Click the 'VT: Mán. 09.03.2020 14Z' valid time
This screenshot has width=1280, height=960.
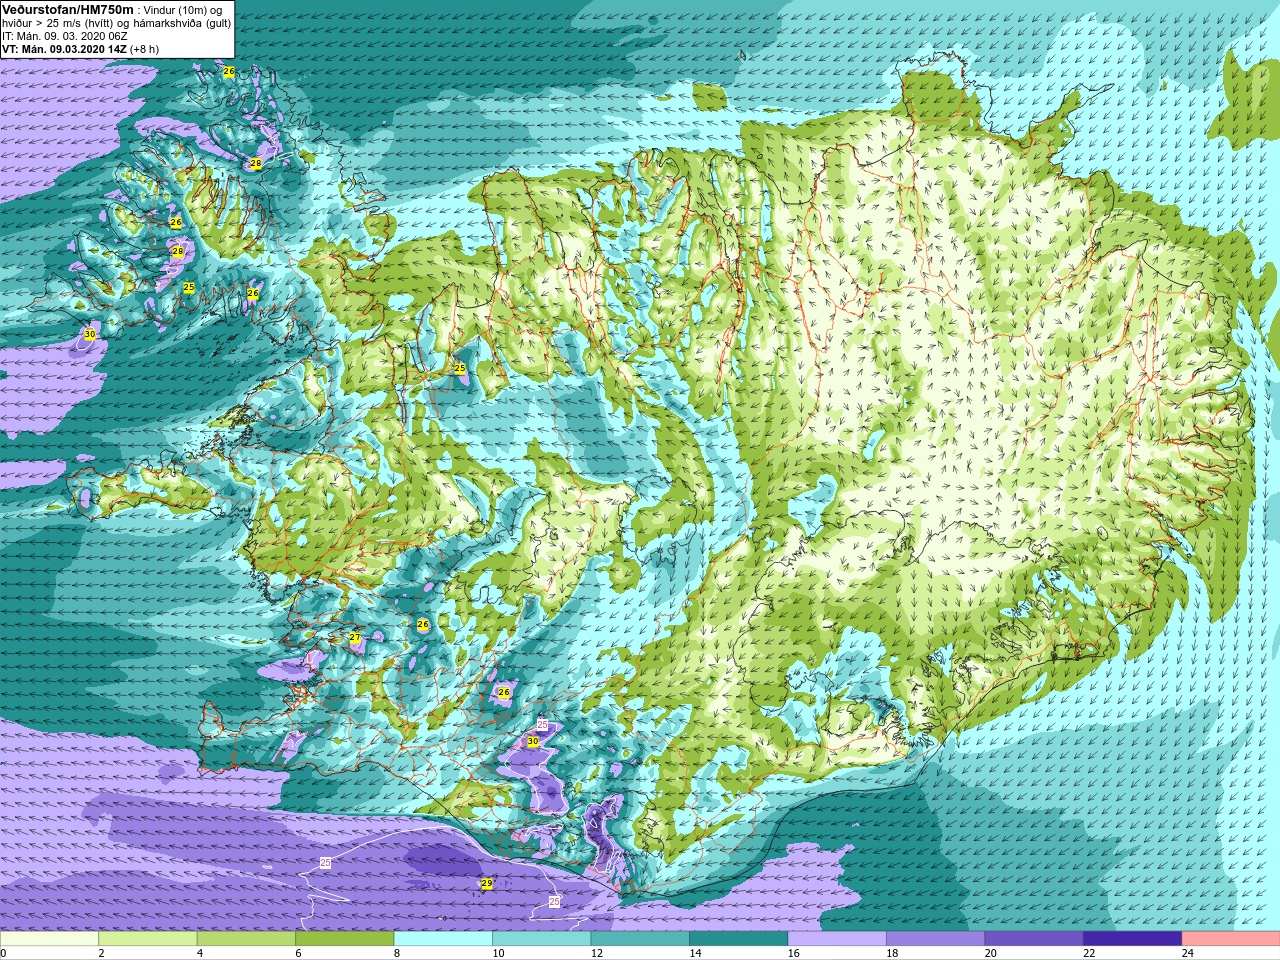64,49
